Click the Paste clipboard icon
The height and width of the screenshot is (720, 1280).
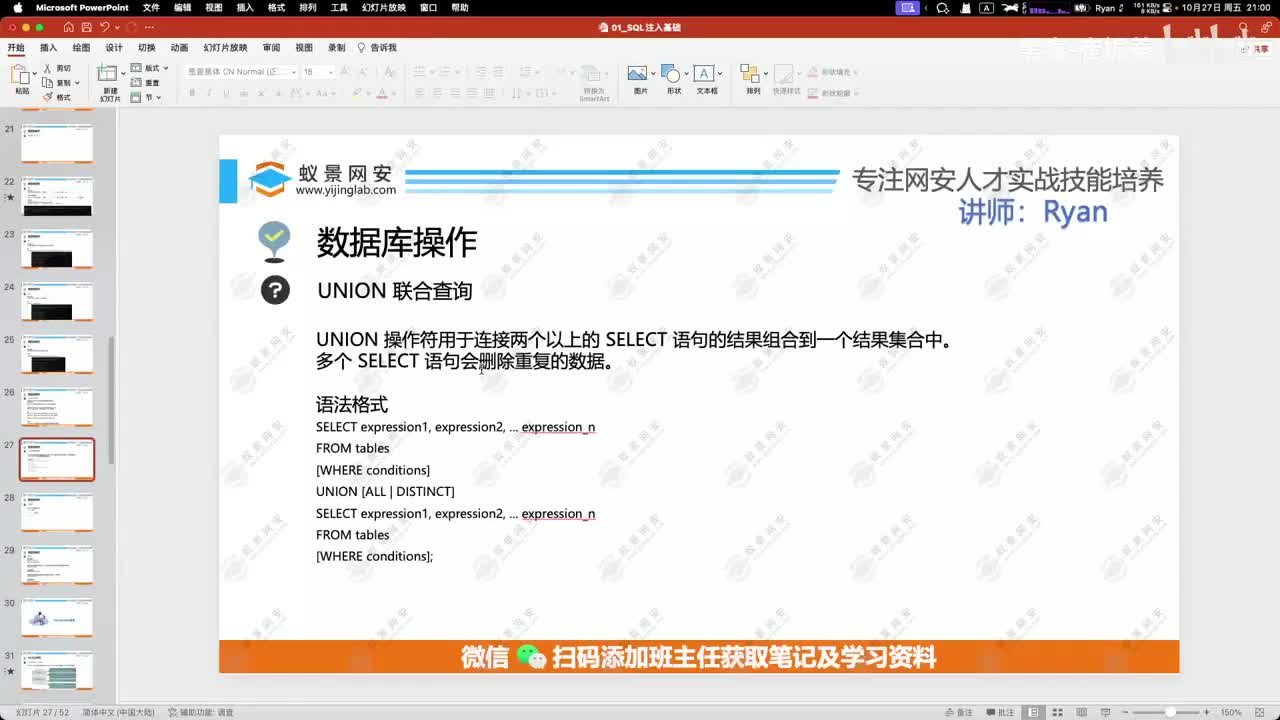pos(20,74)
